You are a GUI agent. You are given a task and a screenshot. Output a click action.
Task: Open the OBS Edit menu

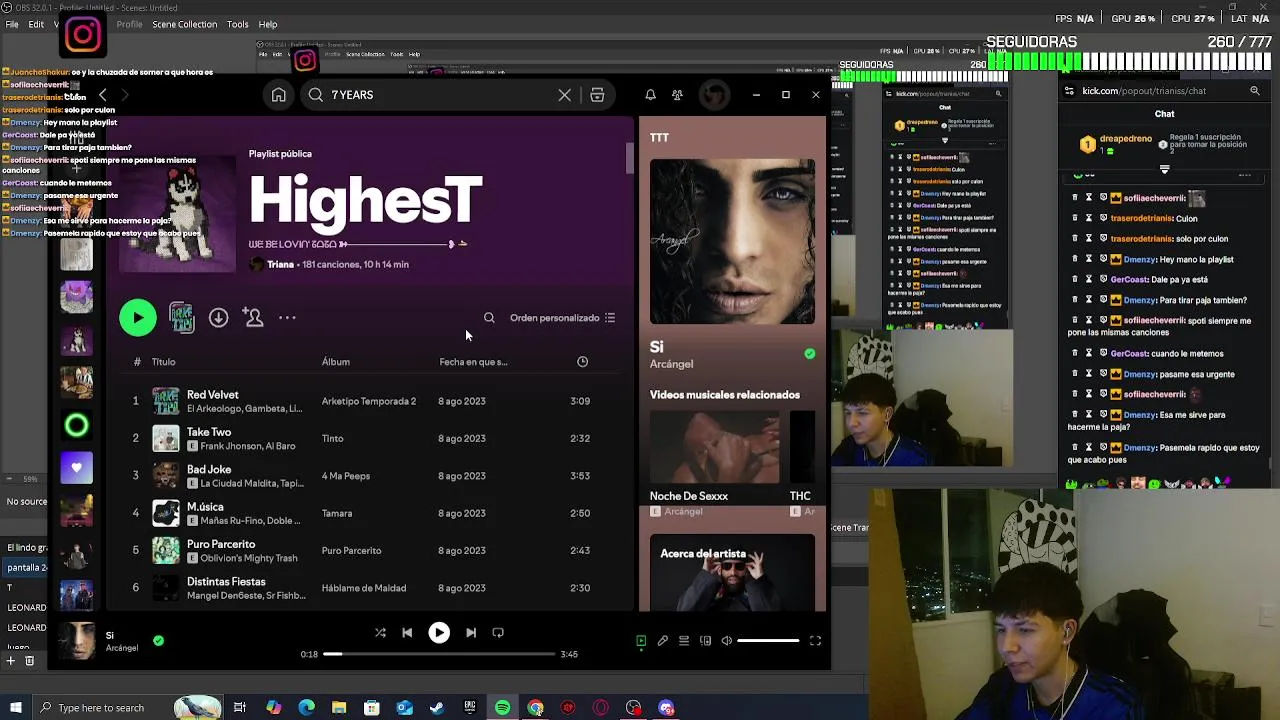(36, 24)
